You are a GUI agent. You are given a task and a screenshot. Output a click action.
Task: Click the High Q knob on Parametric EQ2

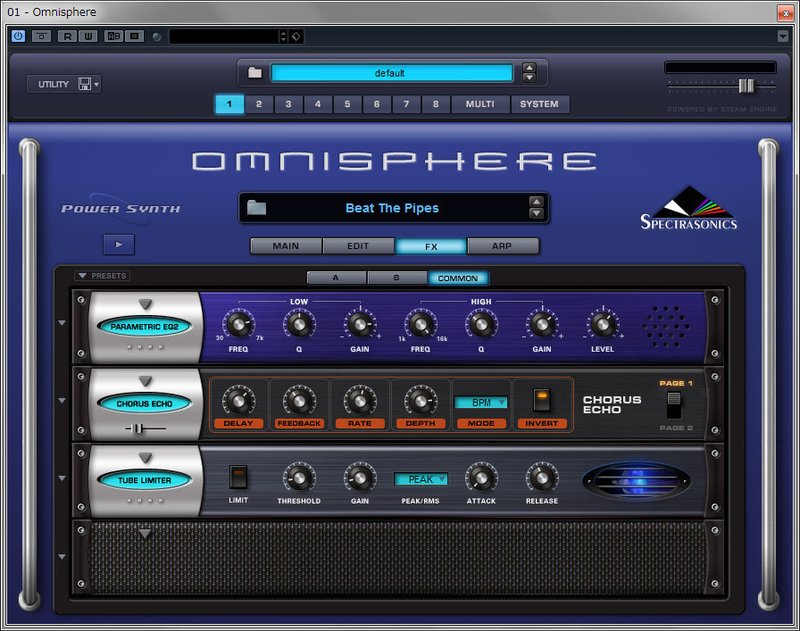tap(481, 324)
